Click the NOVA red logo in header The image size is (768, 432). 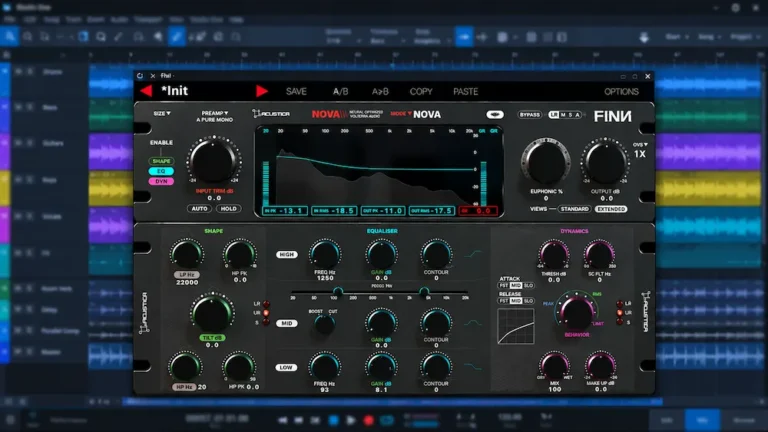(329, 114)
